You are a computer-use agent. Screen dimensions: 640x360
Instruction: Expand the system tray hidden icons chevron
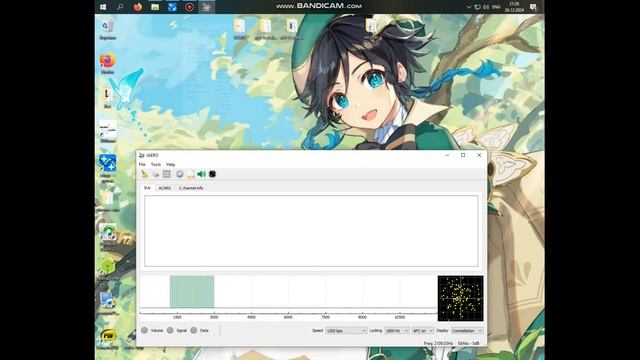point(469,7)
